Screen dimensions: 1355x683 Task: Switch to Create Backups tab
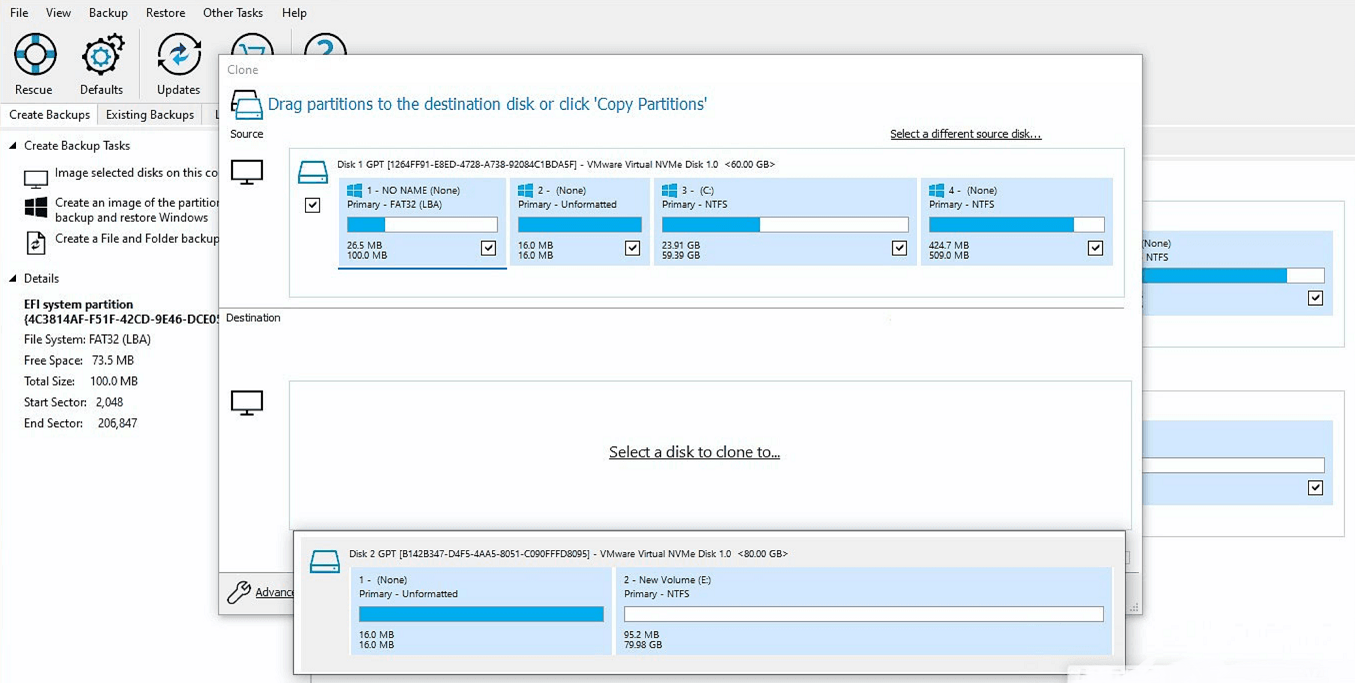click(x=49, y=115)
